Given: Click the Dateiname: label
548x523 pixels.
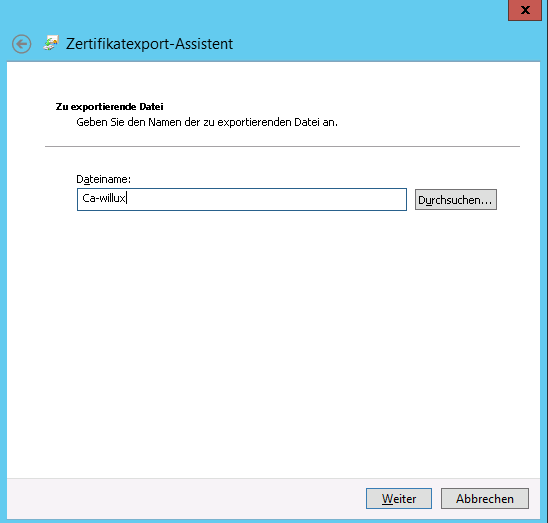Looking at the screenshot, I should [x=103, y=179].
